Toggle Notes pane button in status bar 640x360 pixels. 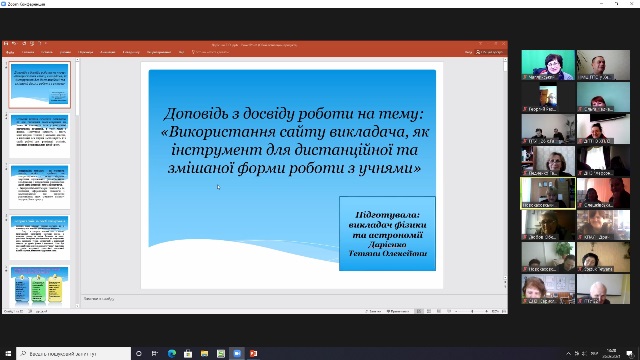(x=373, y=311)
